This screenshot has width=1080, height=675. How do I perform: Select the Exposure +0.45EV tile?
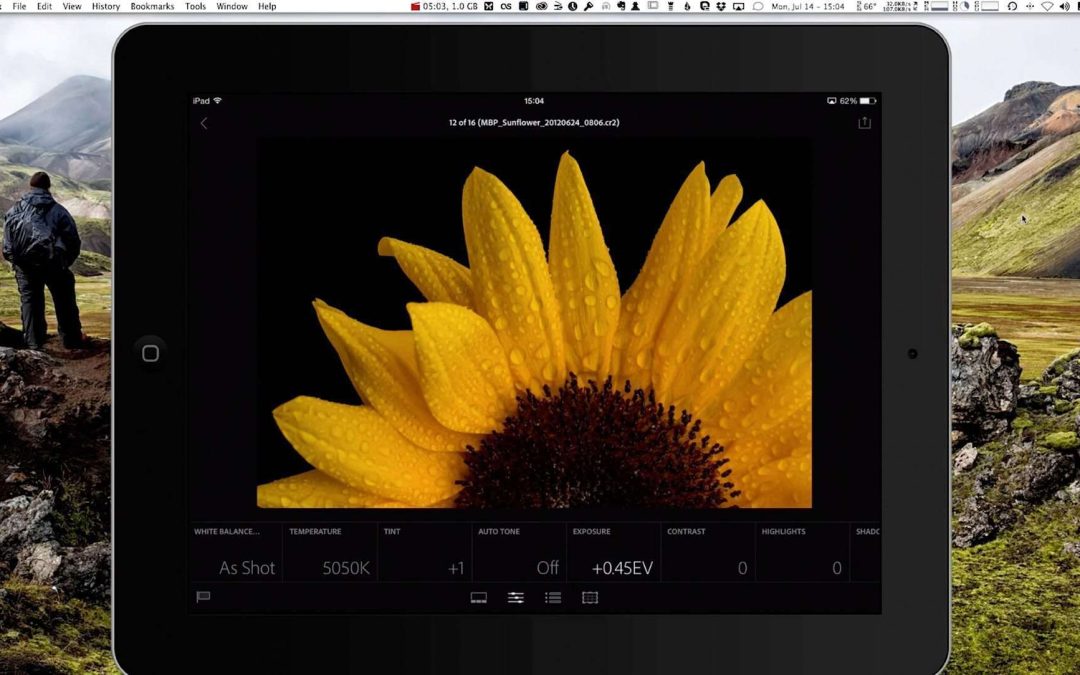tap(613, 553)
